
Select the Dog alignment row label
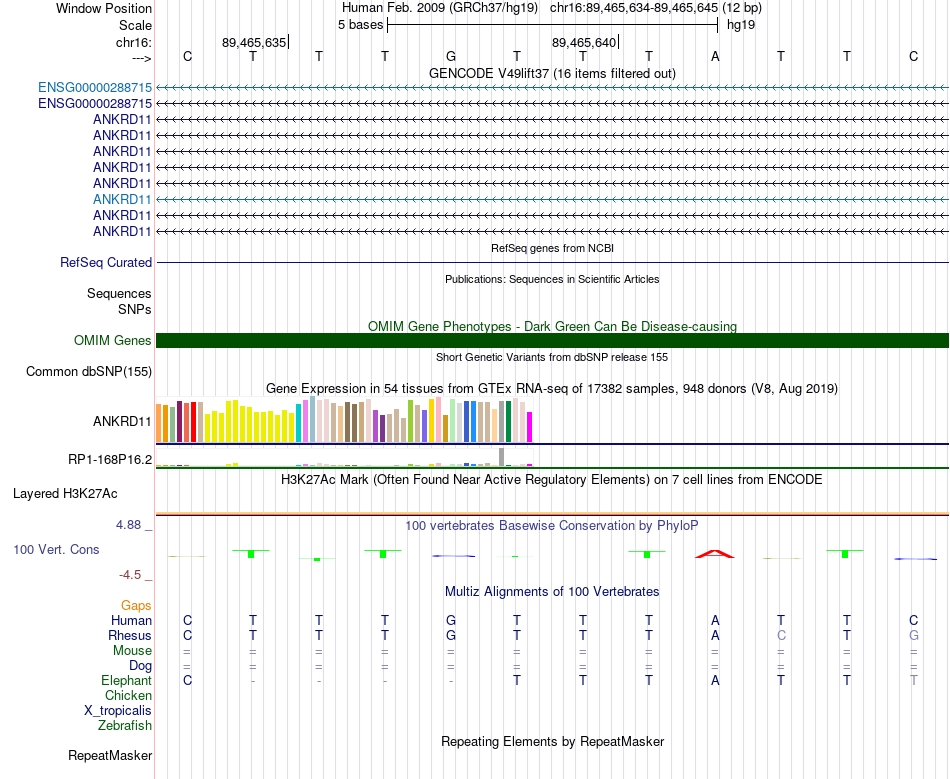[141, 666]
